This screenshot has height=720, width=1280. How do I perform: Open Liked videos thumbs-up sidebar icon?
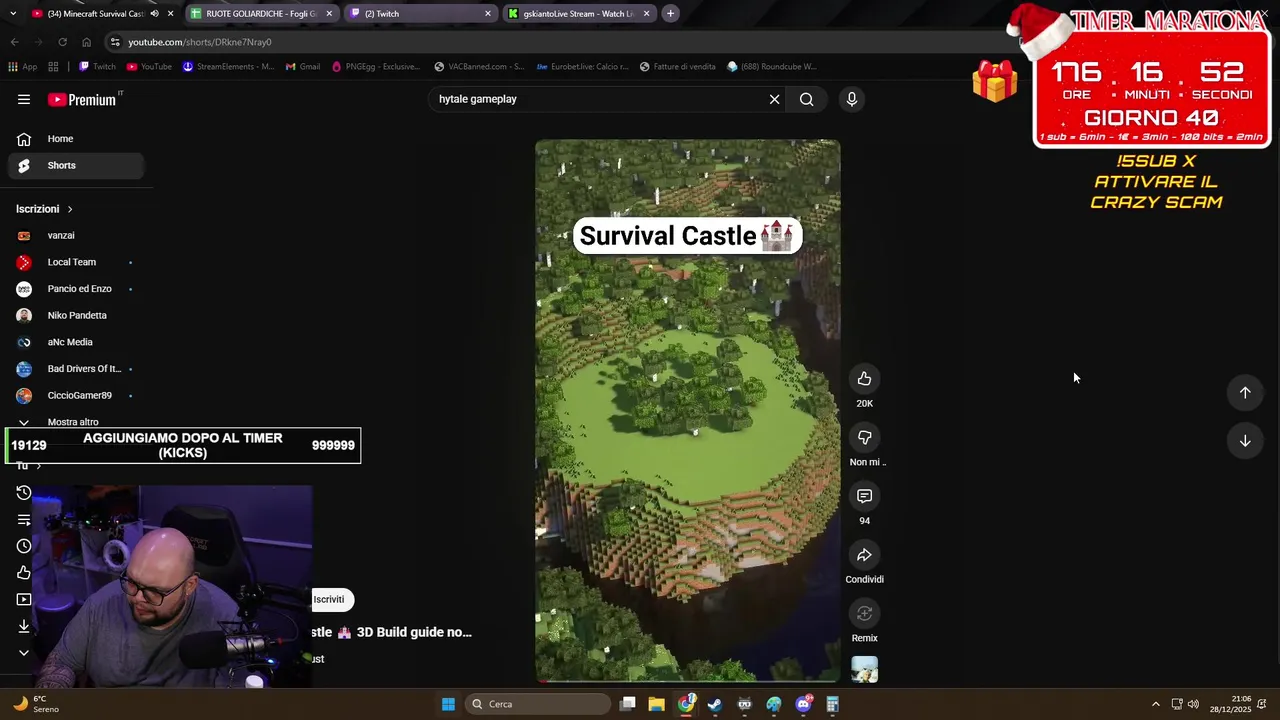pyautogui.click(x=24, y=573)
